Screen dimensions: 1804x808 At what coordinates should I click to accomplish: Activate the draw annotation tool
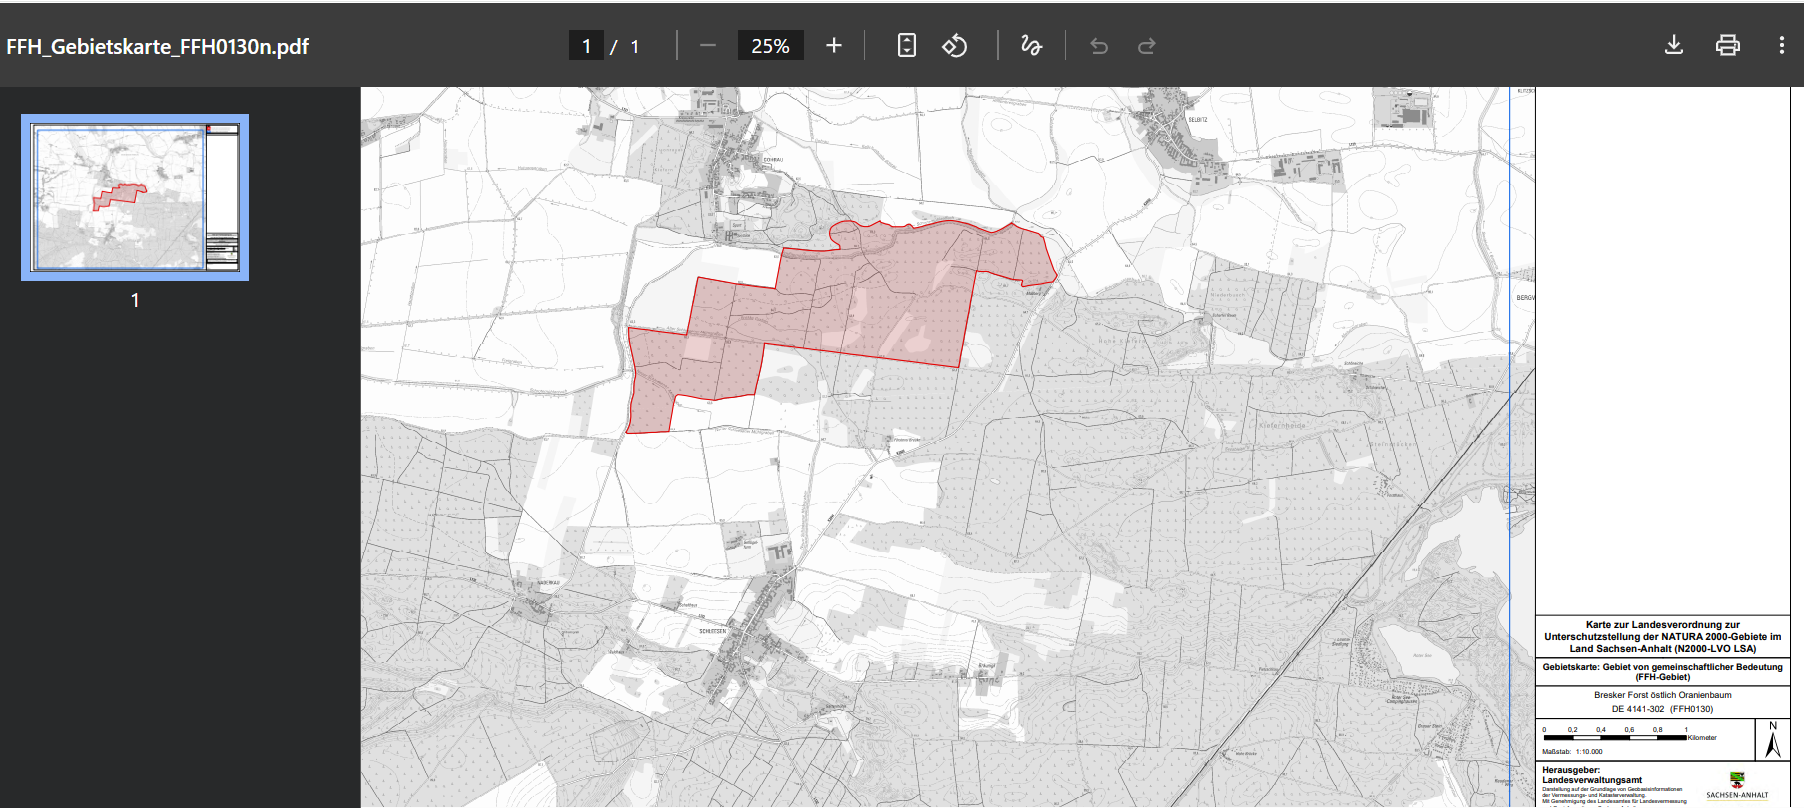(1031, 46)
